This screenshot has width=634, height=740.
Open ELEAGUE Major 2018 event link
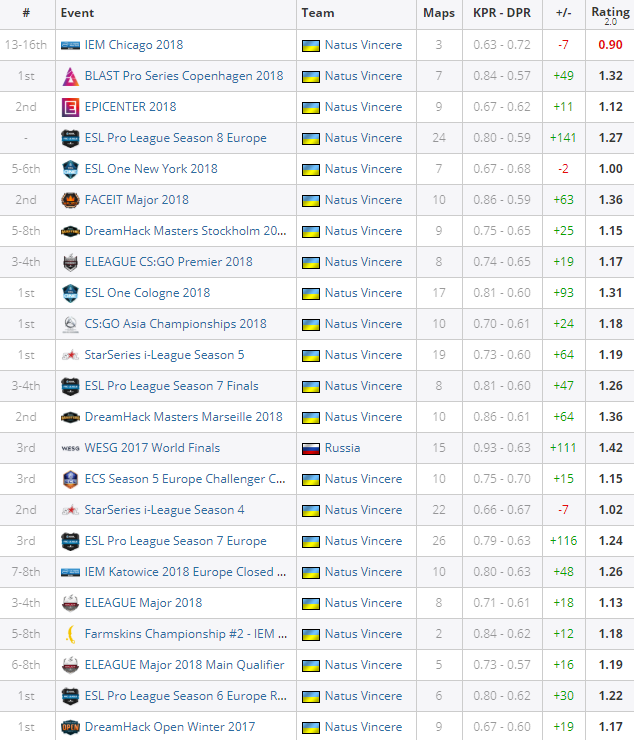pos(143,603)
